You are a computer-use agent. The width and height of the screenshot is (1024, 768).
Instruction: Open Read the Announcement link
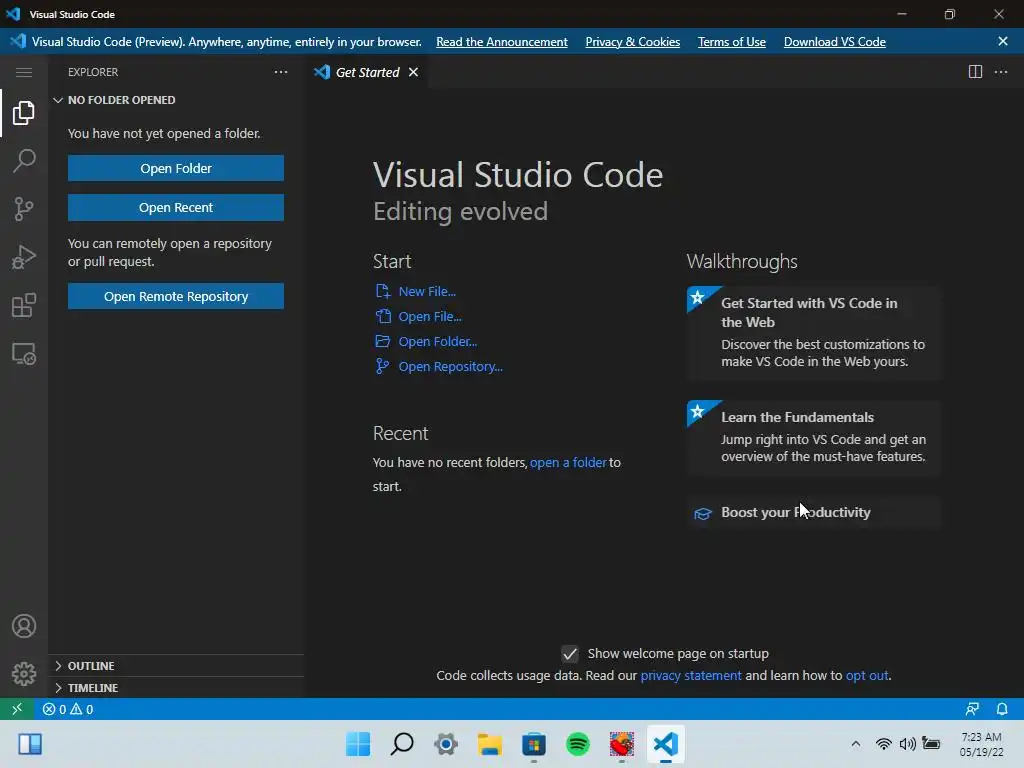(502, 42)
